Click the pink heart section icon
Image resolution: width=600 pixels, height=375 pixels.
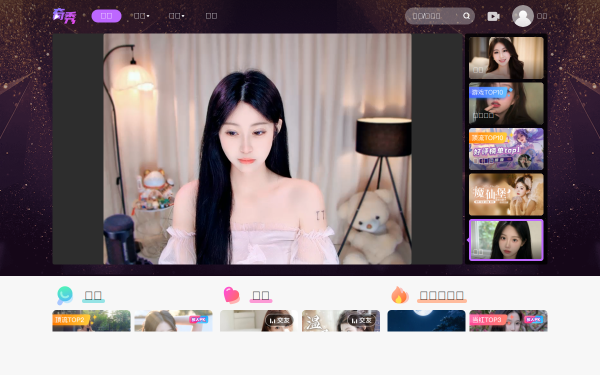(x=232, y=295)
